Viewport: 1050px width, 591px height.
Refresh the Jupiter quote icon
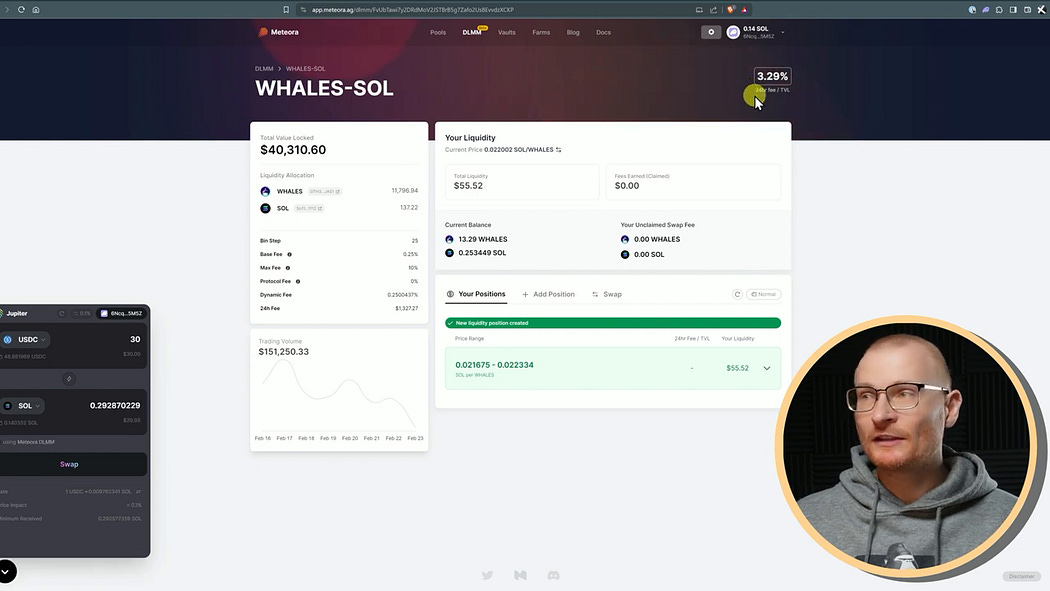tap(62, 313)
